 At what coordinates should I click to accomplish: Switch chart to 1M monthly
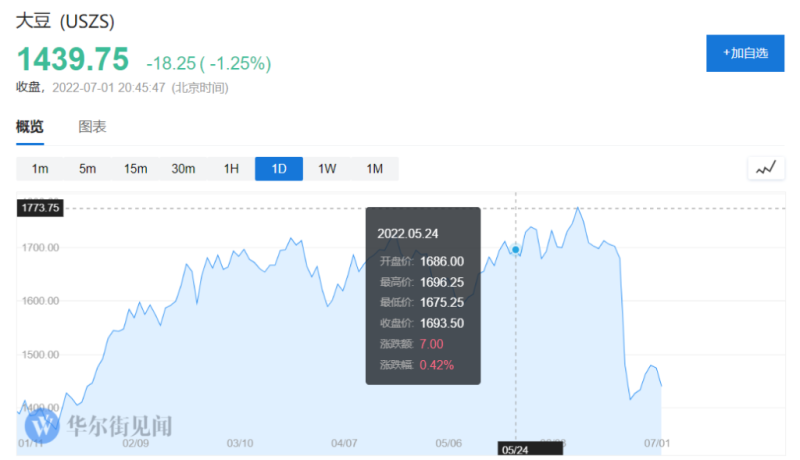(x=375, y=169)
